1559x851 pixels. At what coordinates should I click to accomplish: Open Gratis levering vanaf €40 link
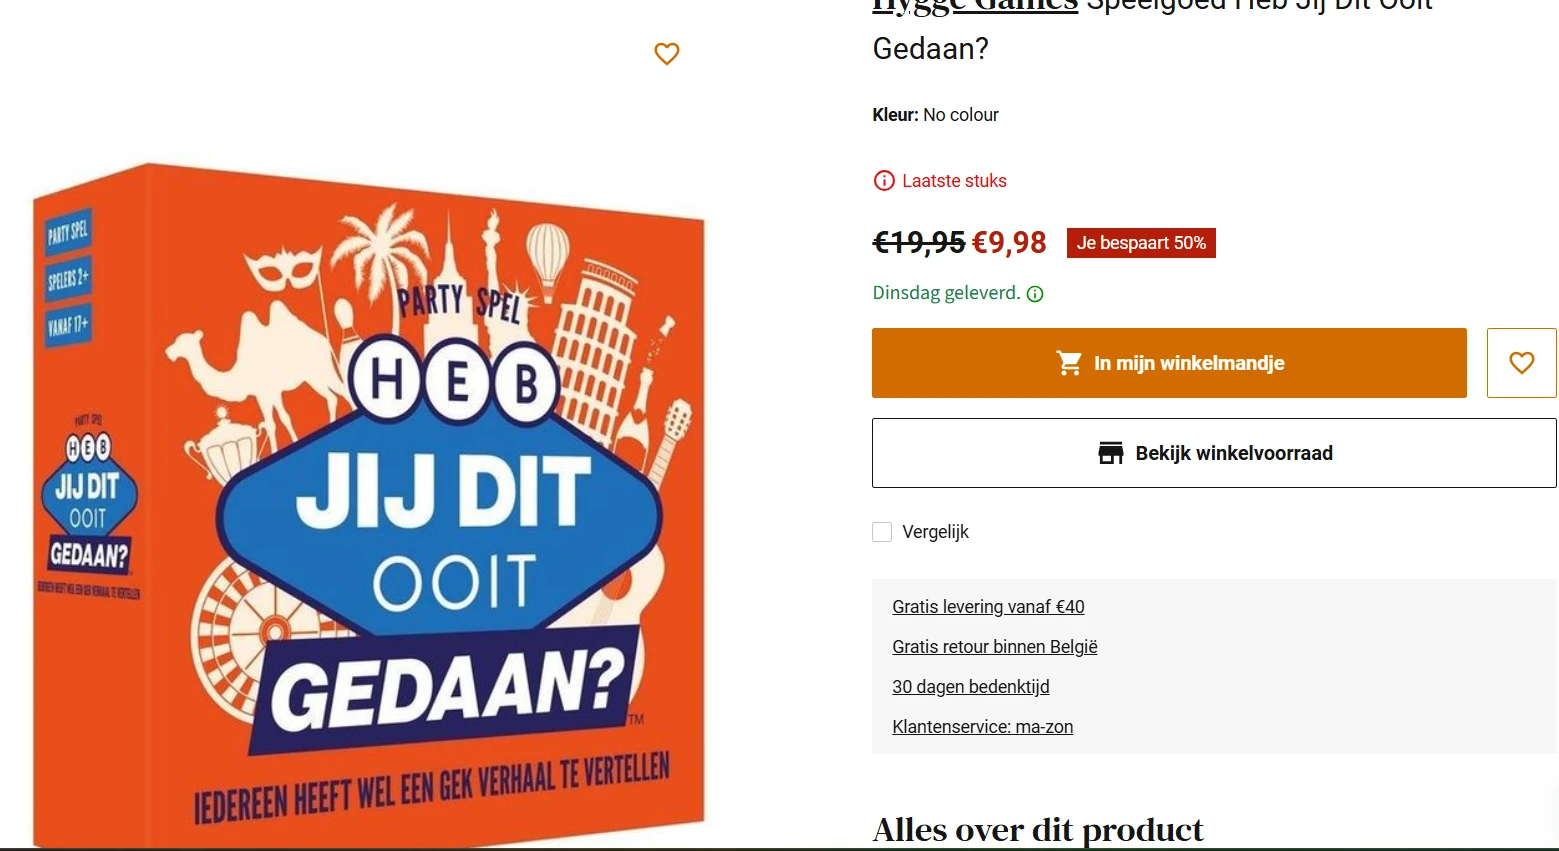click(988, 607)
